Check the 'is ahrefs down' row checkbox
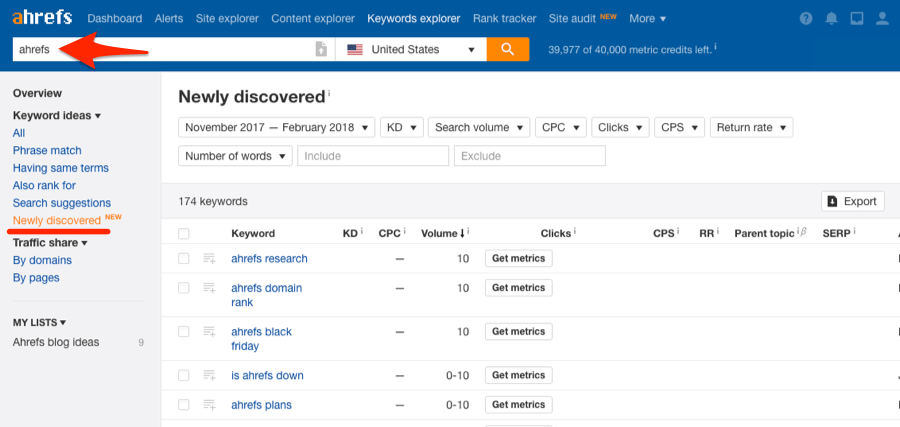 [184, 375]
